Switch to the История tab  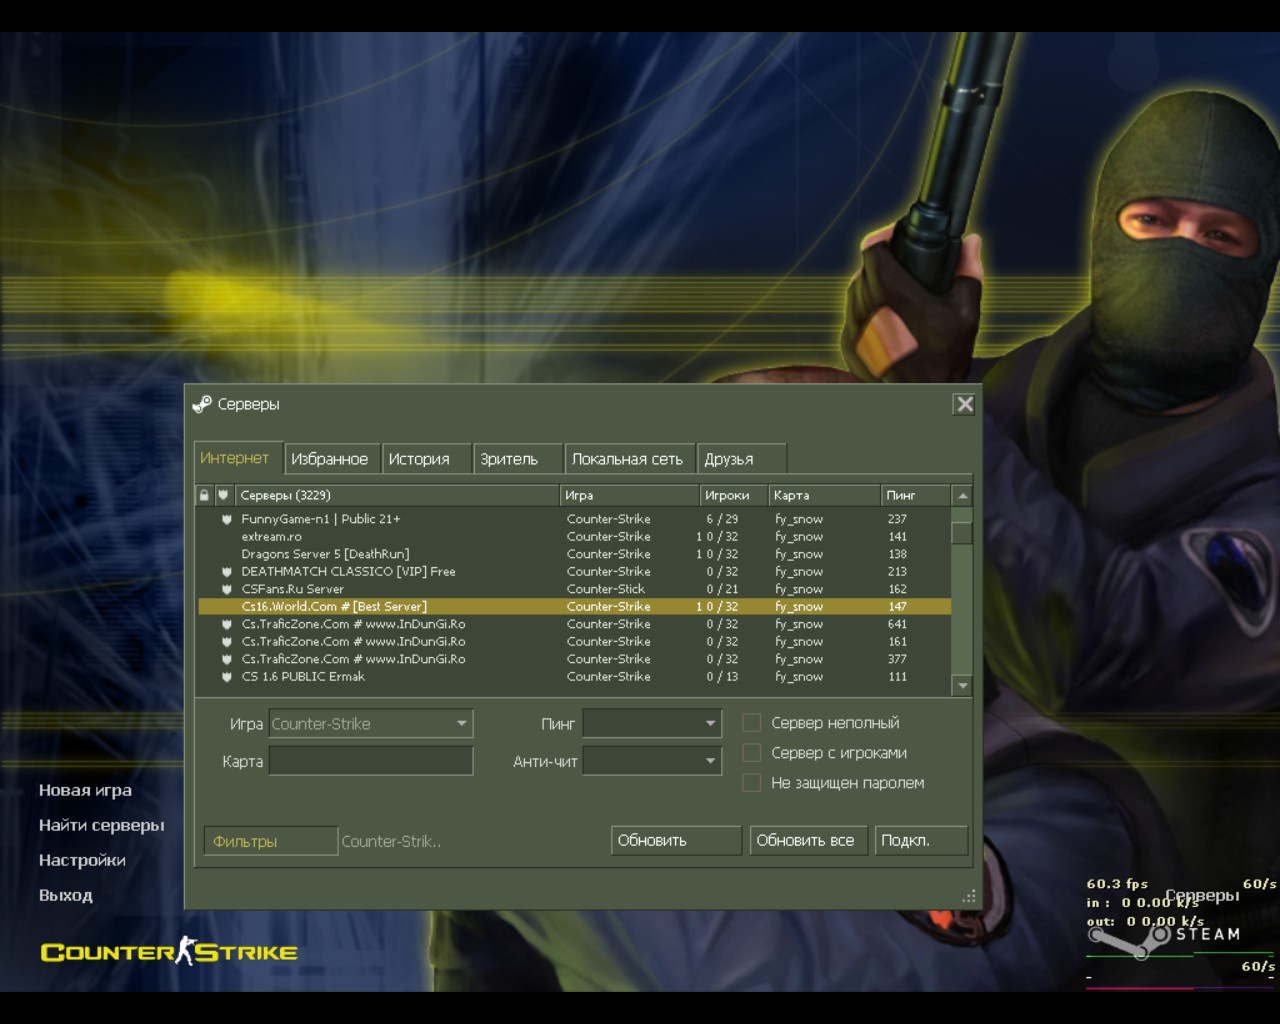(x=427, y=459)
